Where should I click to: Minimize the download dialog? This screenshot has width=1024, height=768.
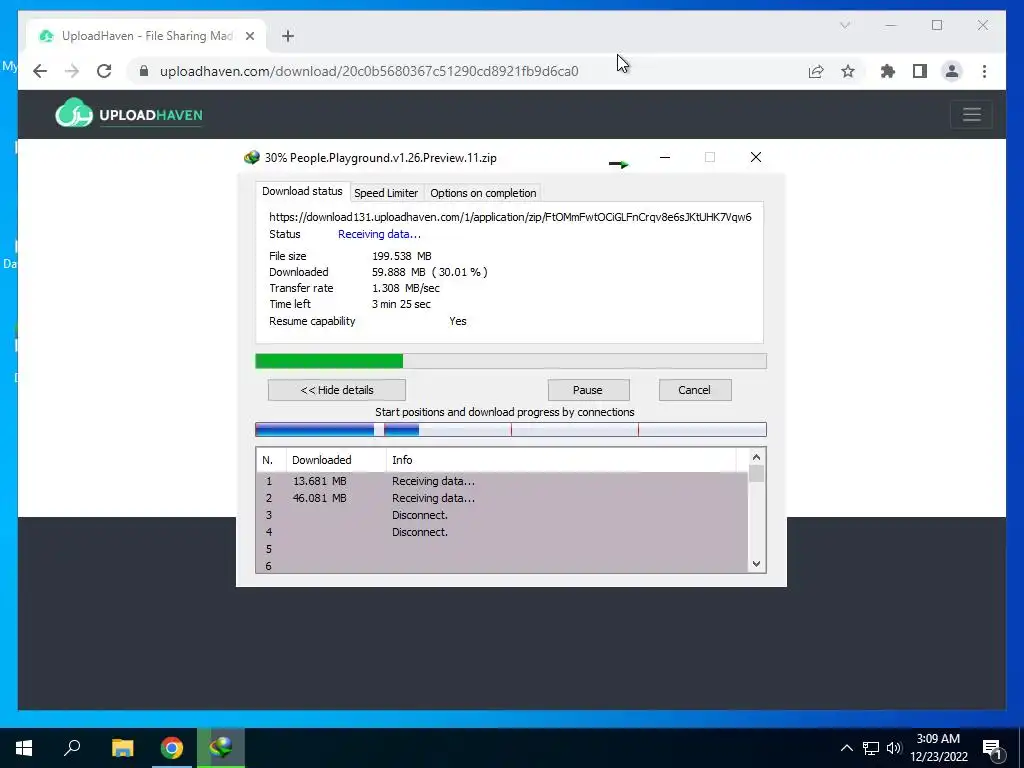pyautogui.click(x=665, y=157)
